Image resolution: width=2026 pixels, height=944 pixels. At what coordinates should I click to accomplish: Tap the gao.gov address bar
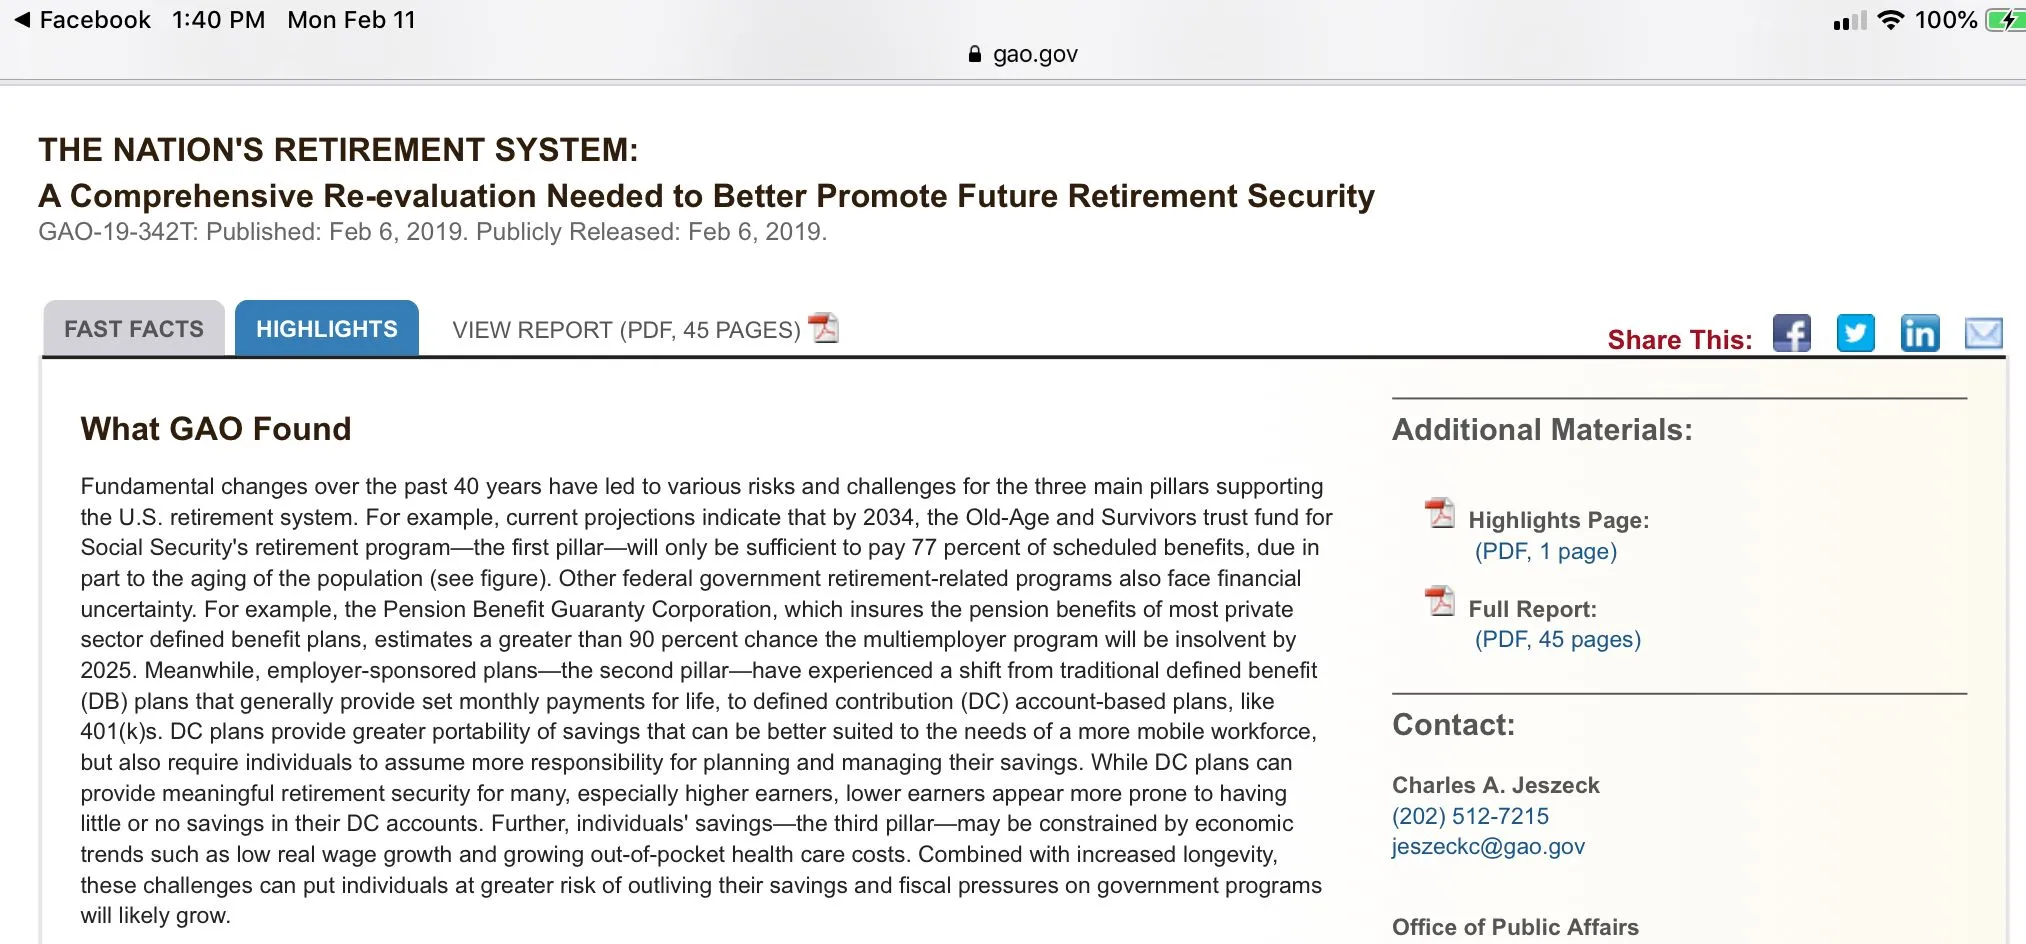click(x=1034, y=55)
